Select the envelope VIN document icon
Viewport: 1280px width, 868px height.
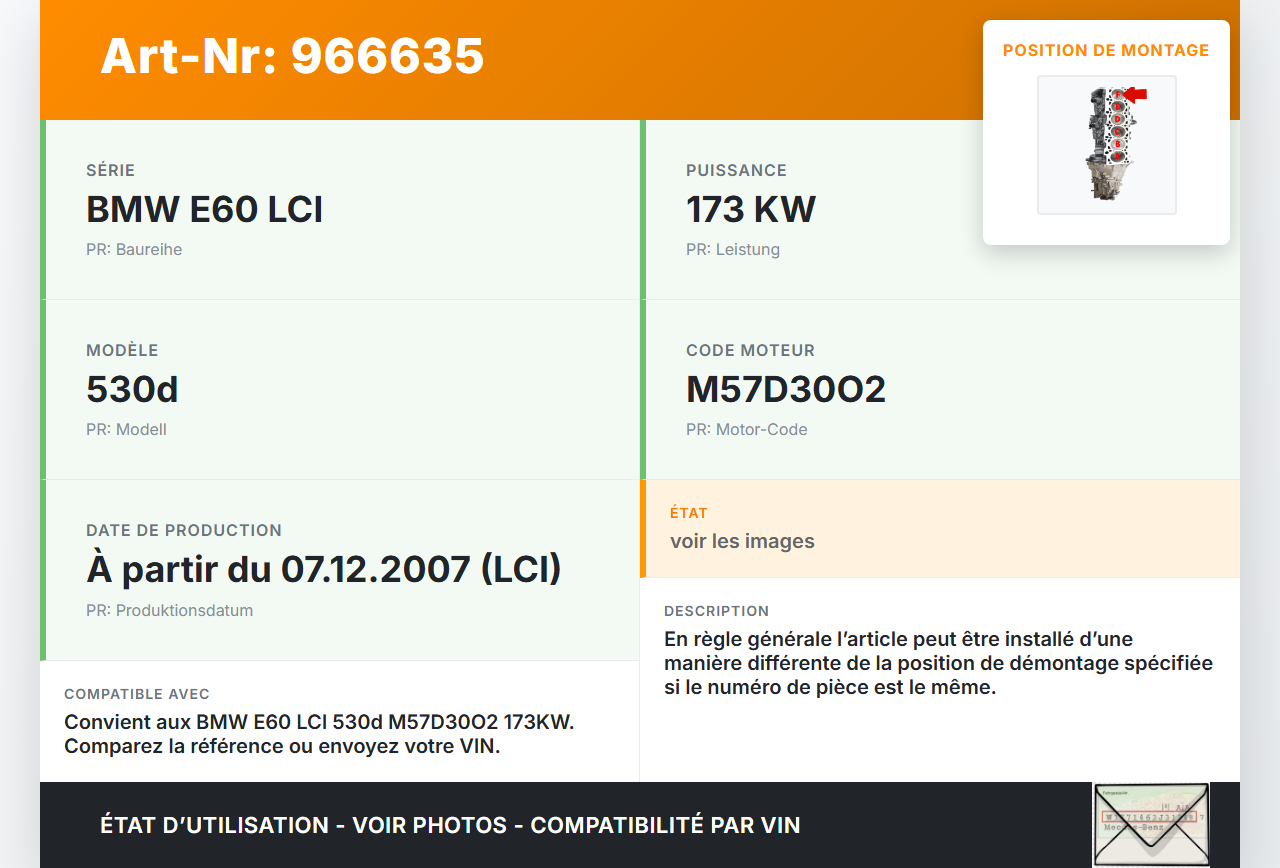point(1151,824)
